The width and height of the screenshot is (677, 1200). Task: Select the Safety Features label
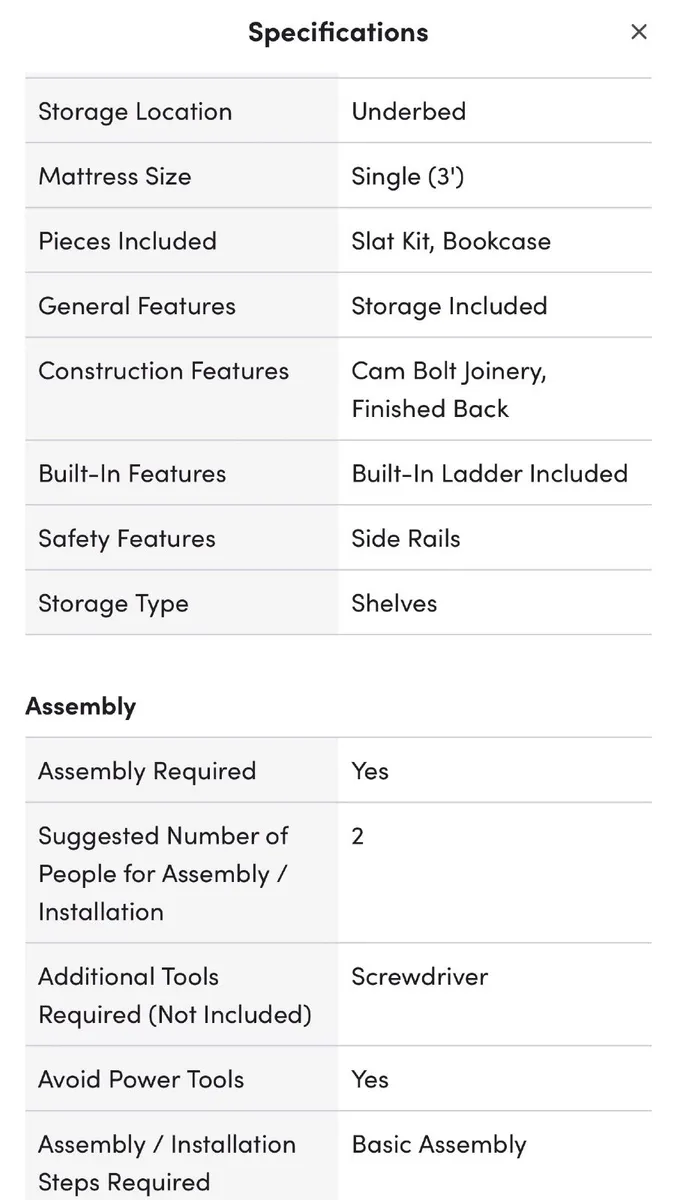(x=127, y=538)
